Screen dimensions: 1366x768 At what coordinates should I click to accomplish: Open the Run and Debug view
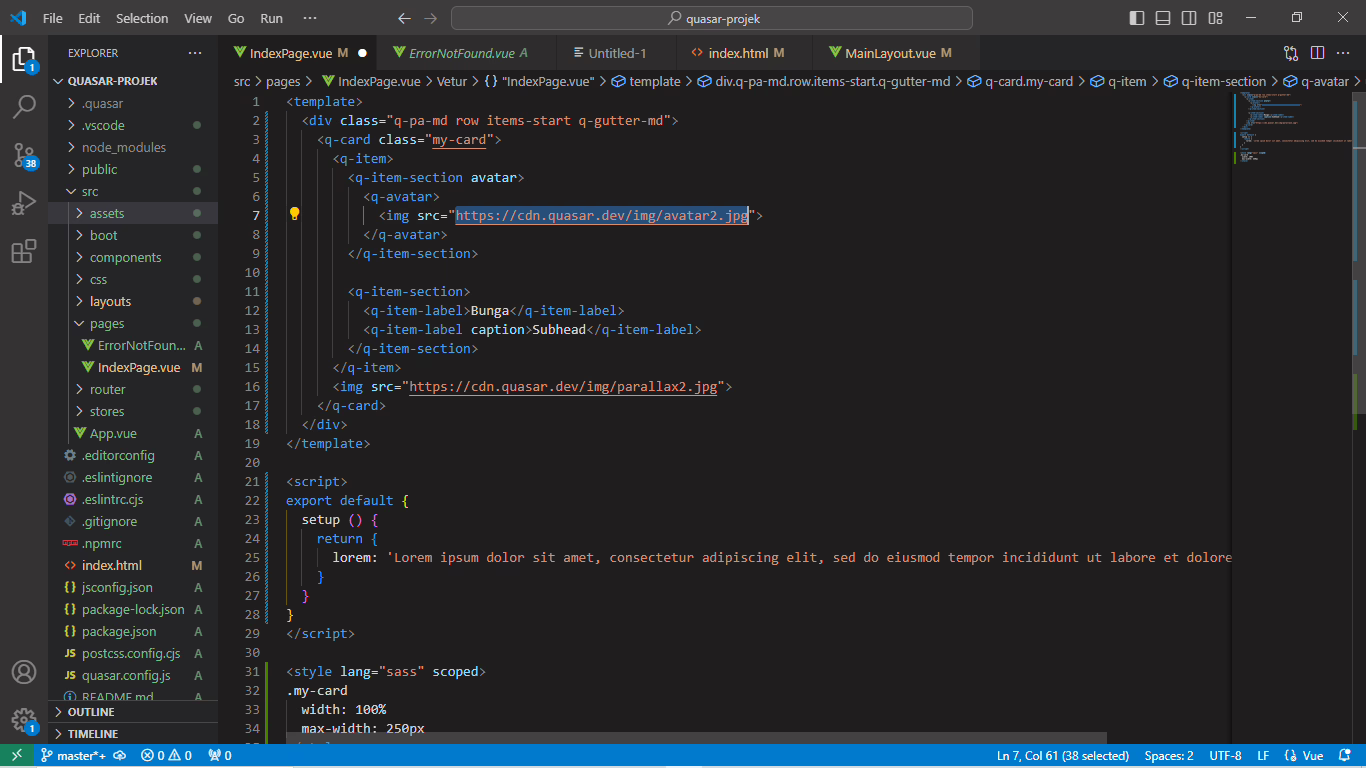[x=24, y=203]
